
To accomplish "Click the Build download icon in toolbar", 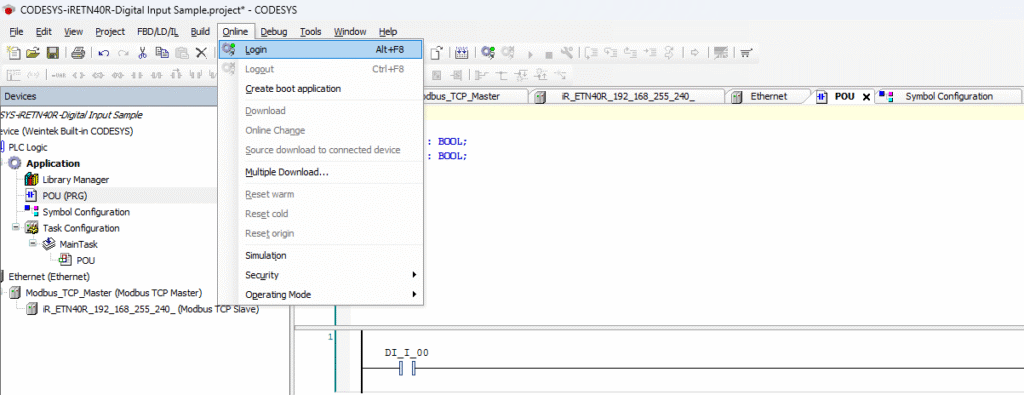I will coord(462,53).
